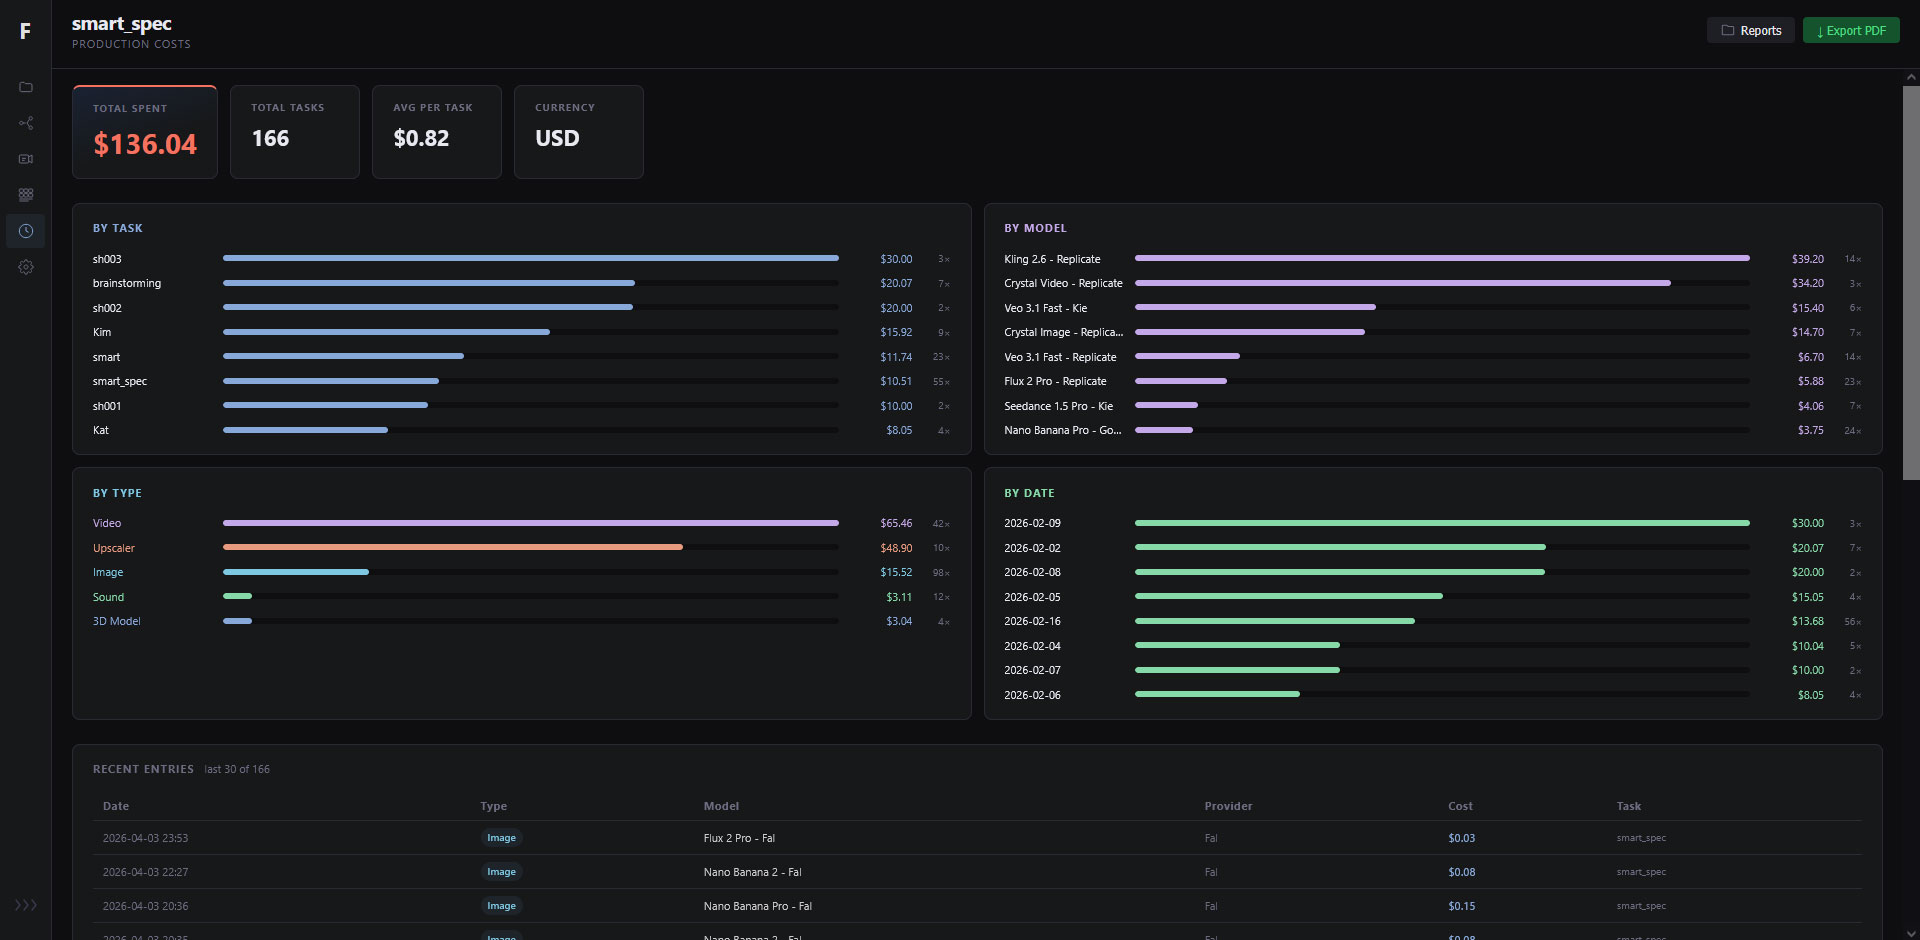Viewport: 1920px width, 940px height.
Task: Click the Upscaler type row label
Action: (114, 548)
